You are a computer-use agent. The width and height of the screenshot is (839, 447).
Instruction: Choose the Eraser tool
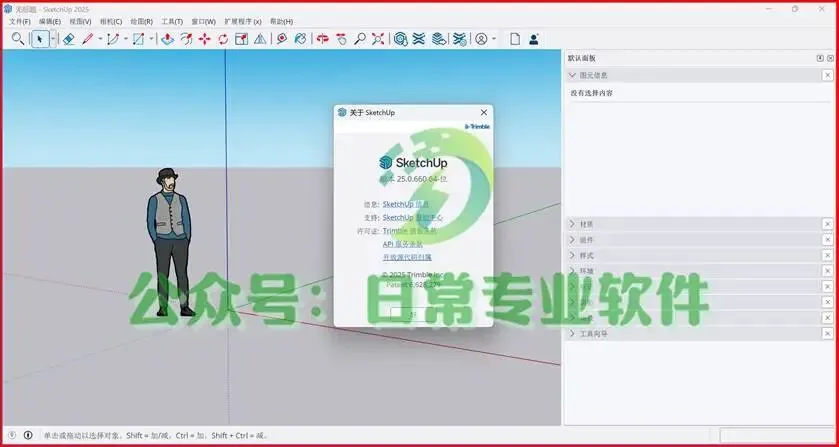[68, 39]
